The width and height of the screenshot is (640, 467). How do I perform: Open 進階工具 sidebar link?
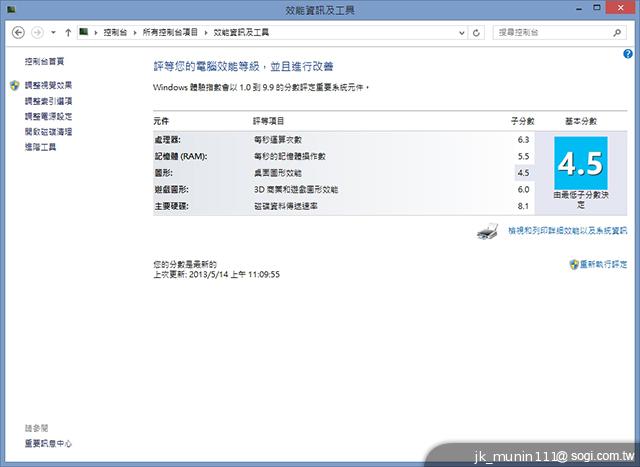click(40, 147)
